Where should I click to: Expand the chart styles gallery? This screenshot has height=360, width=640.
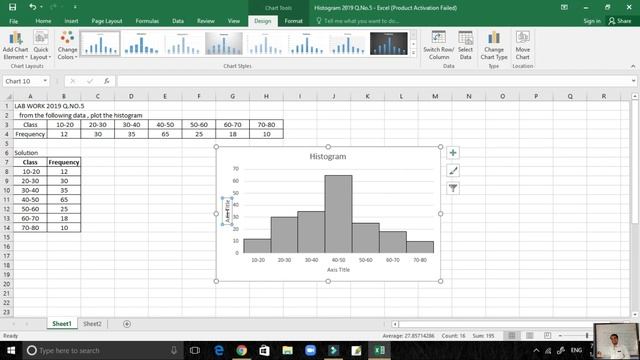(x=413, y=52)
